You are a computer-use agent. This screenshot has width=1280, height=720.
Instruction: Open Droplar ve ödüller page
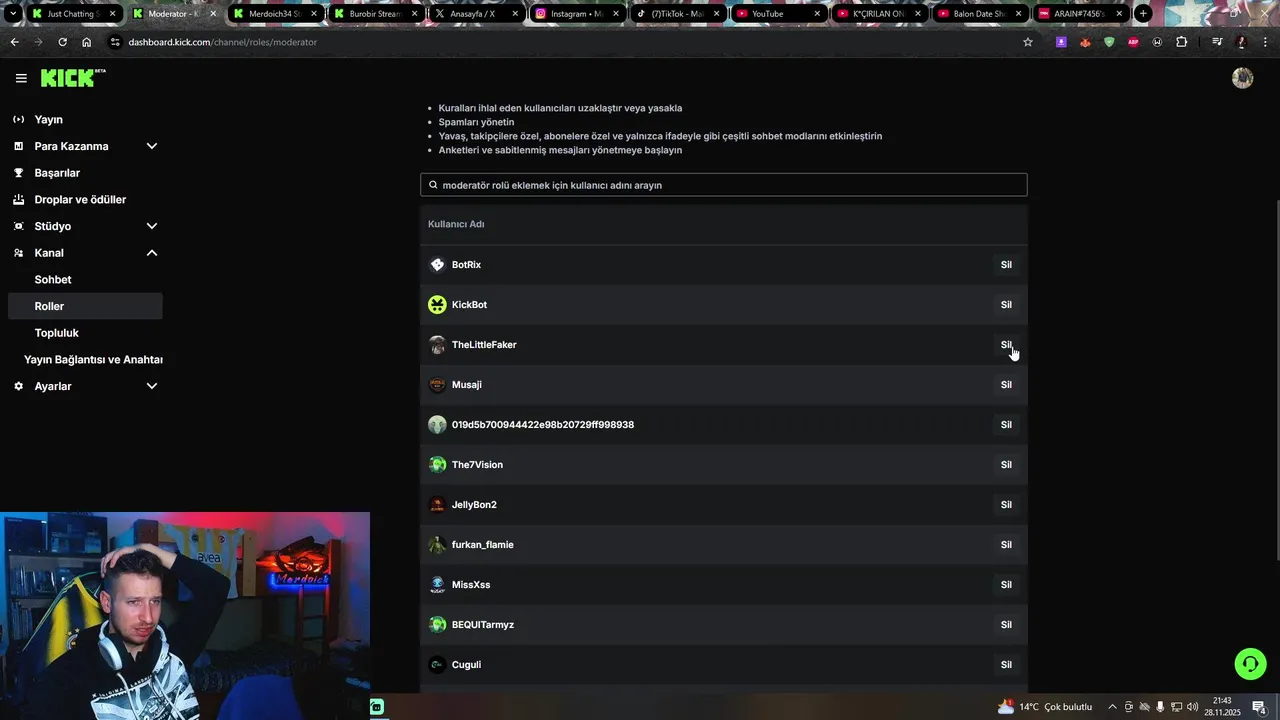[85, 200]
